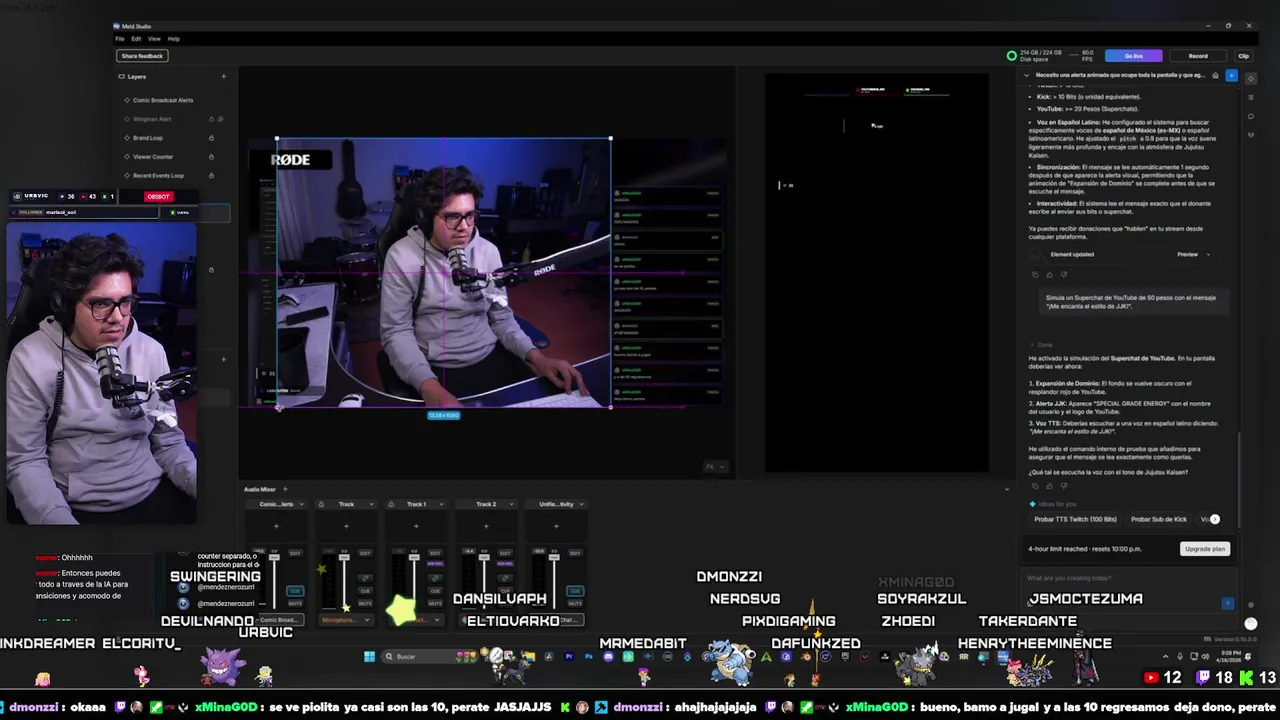This screenshot has height=720, width=1280.
Task: Select Probar TTS Twitch (100 Bits) suggestion
Action: (1075, 519)
